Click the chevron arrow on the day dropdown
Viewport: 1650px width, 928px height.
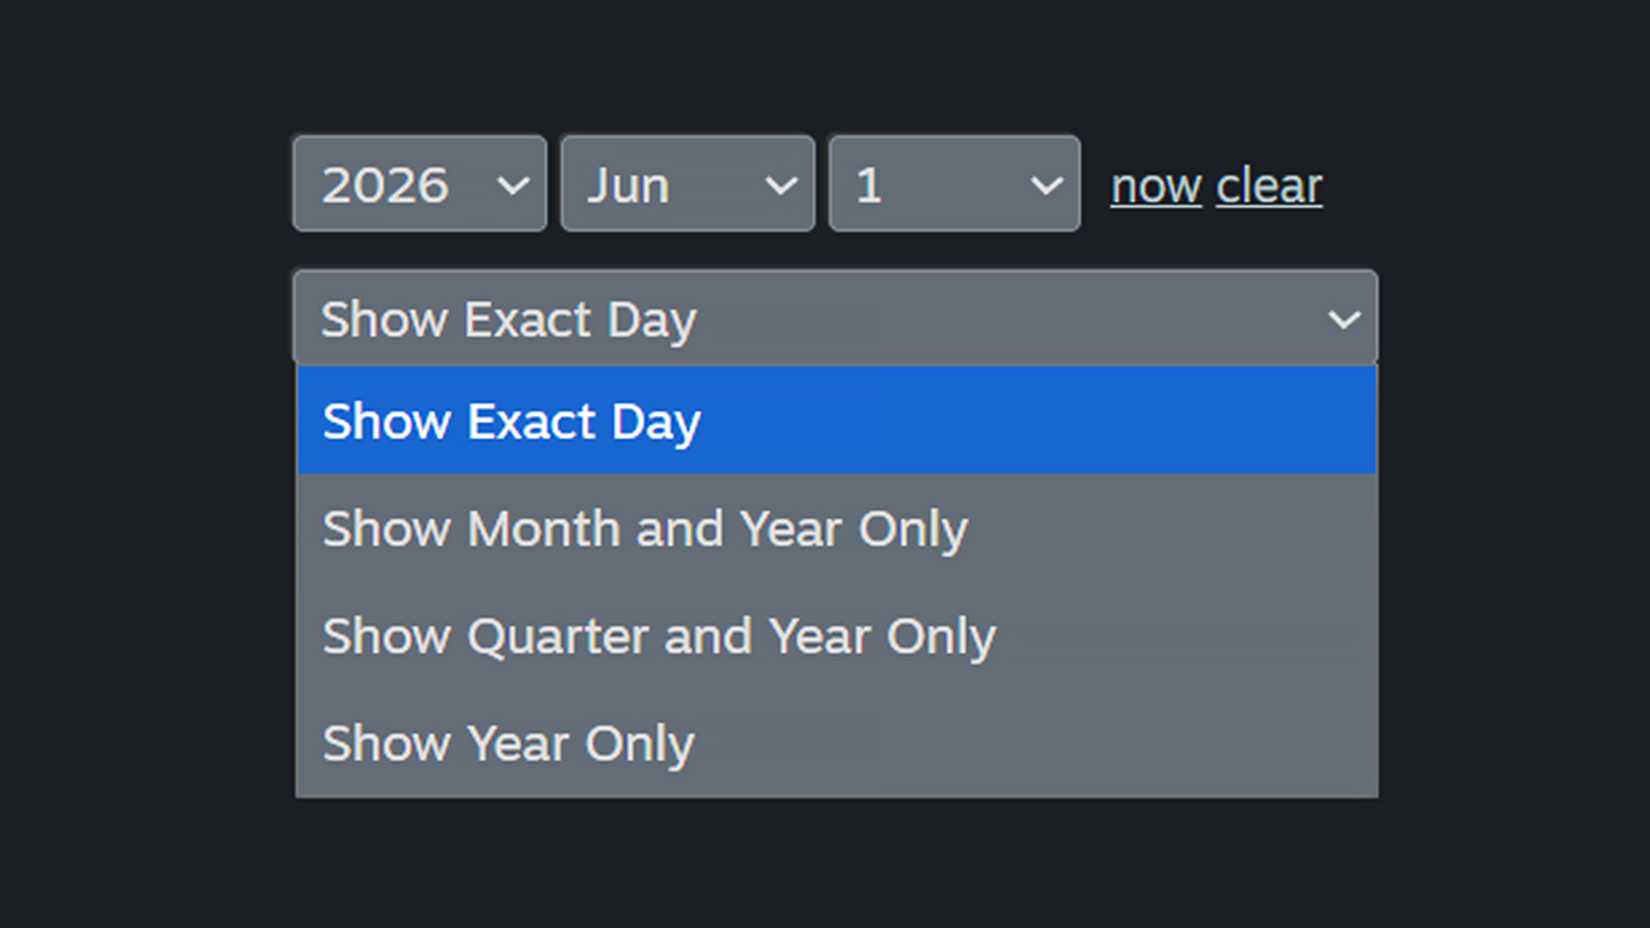1046,185
